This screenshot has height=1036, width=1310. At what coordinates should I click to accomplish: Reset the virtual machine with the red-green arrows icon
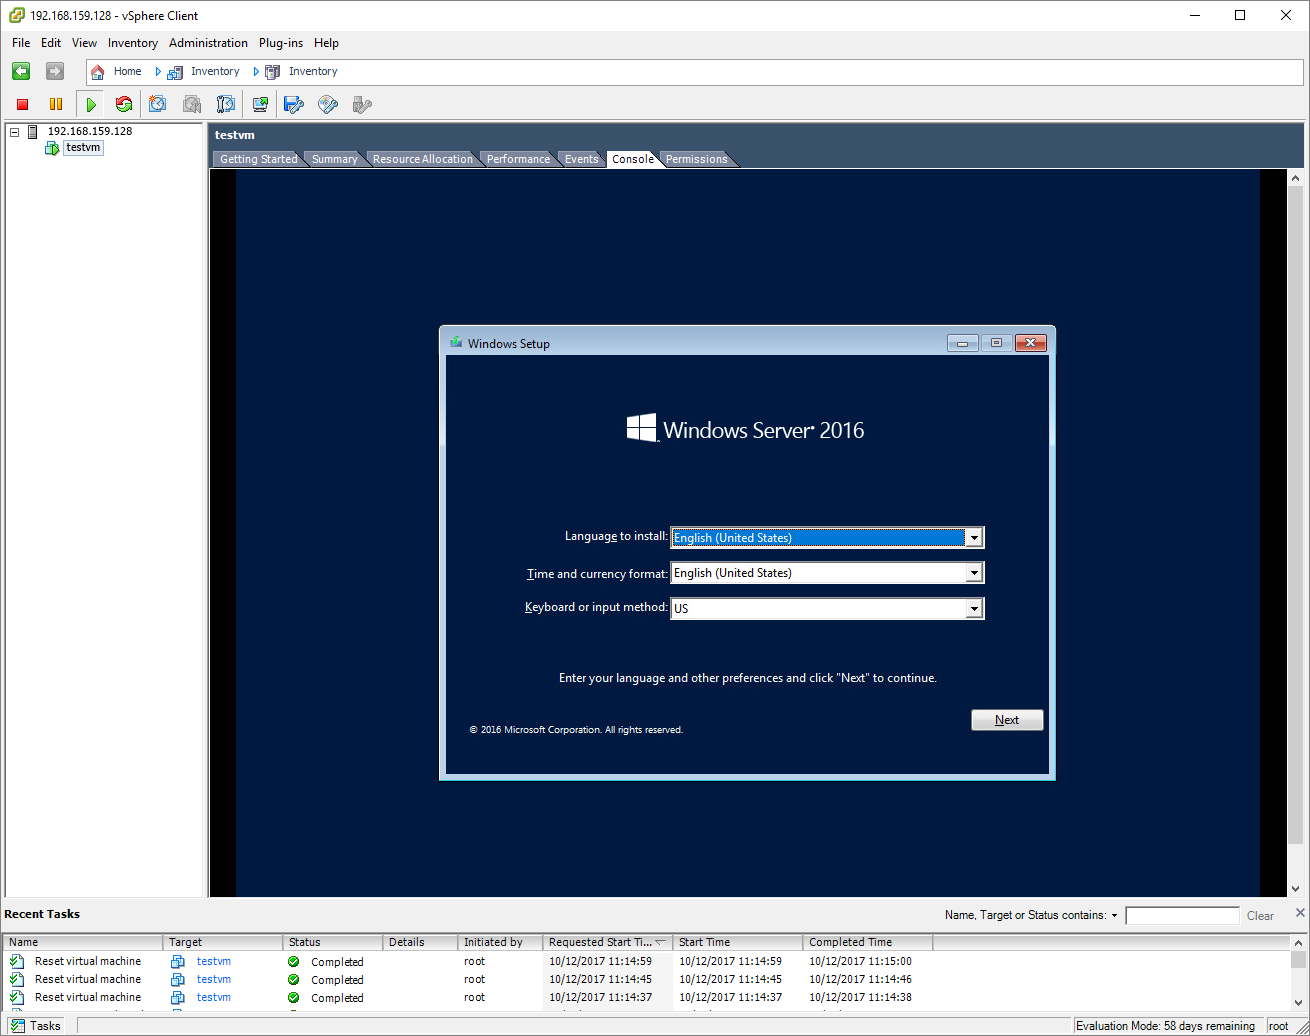(124, 104)
